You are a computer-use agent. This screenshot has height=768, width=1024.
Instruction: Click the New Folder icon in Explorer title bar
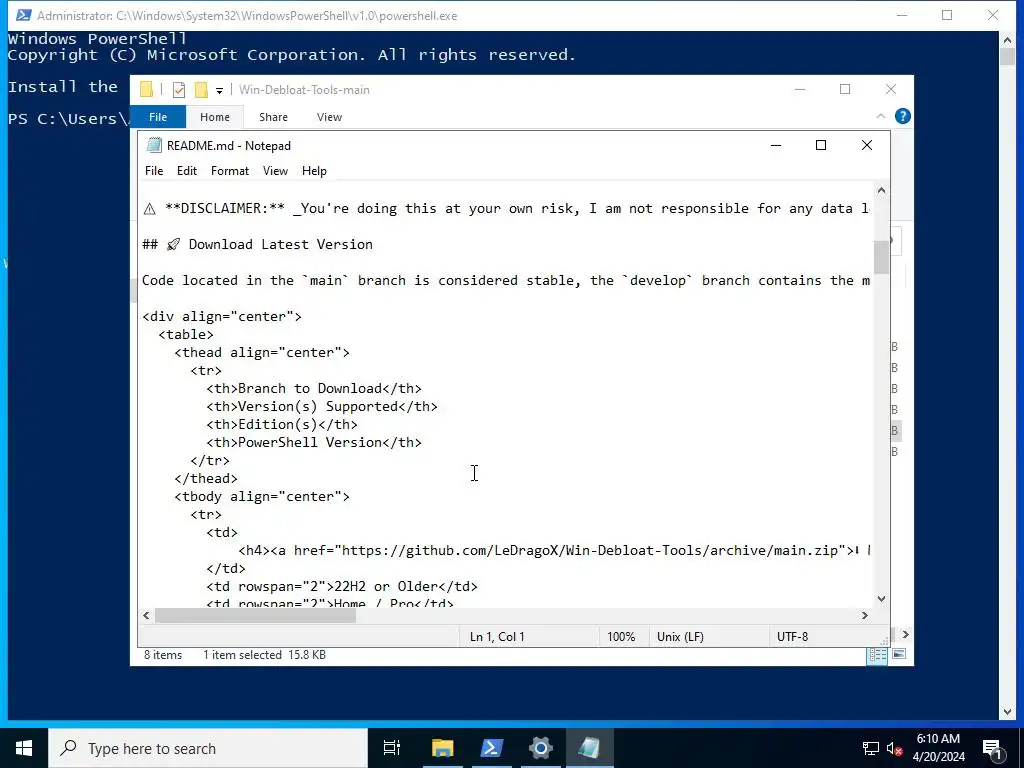click(x=202, y=89)
